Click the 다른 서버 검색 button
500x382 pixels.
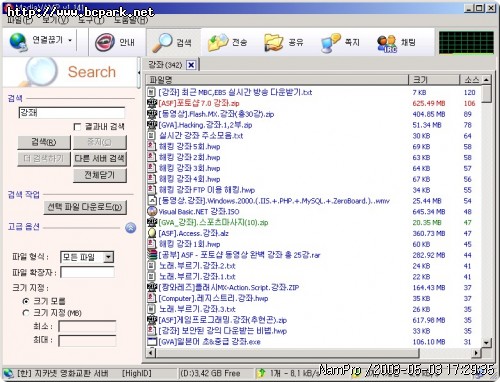[x=100, y=158]
